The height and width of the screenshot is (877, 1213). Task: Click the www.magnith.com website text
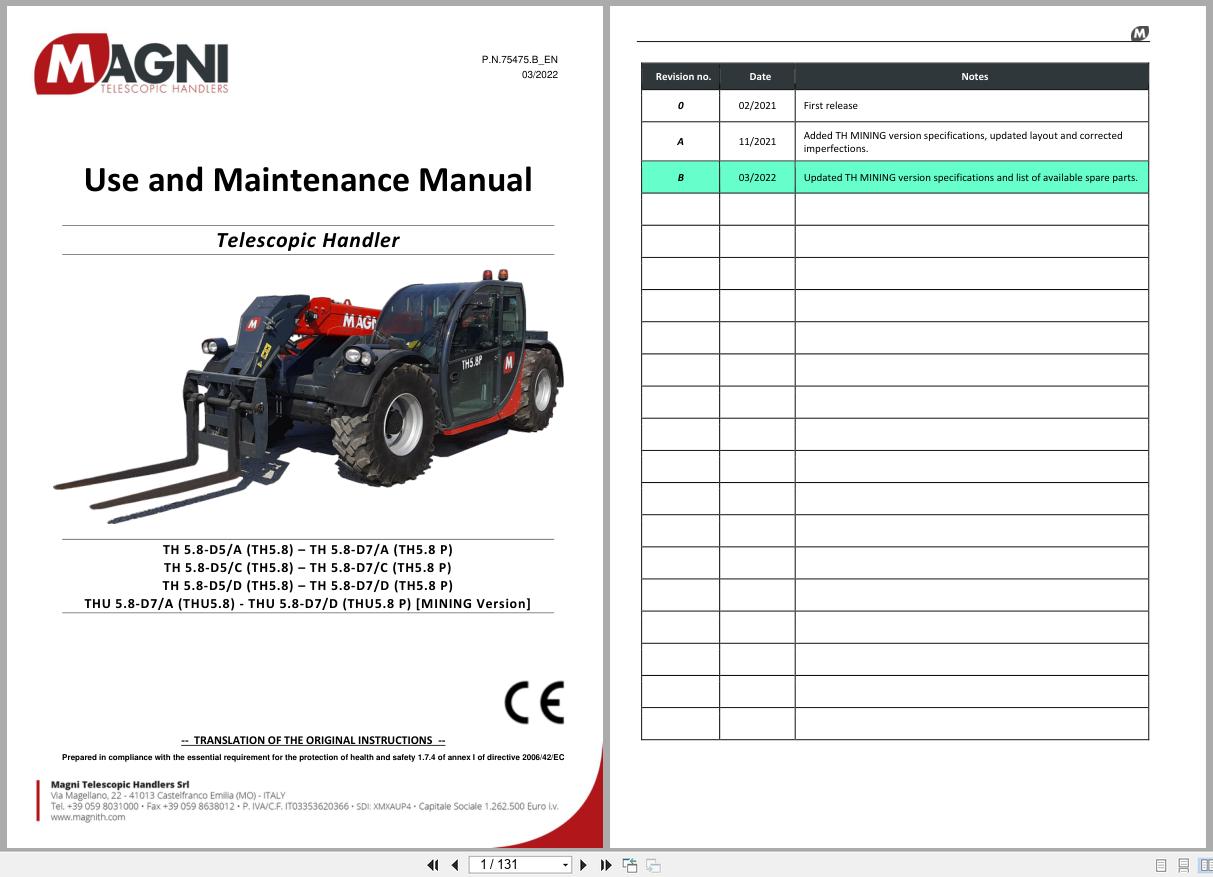(88, 817)
